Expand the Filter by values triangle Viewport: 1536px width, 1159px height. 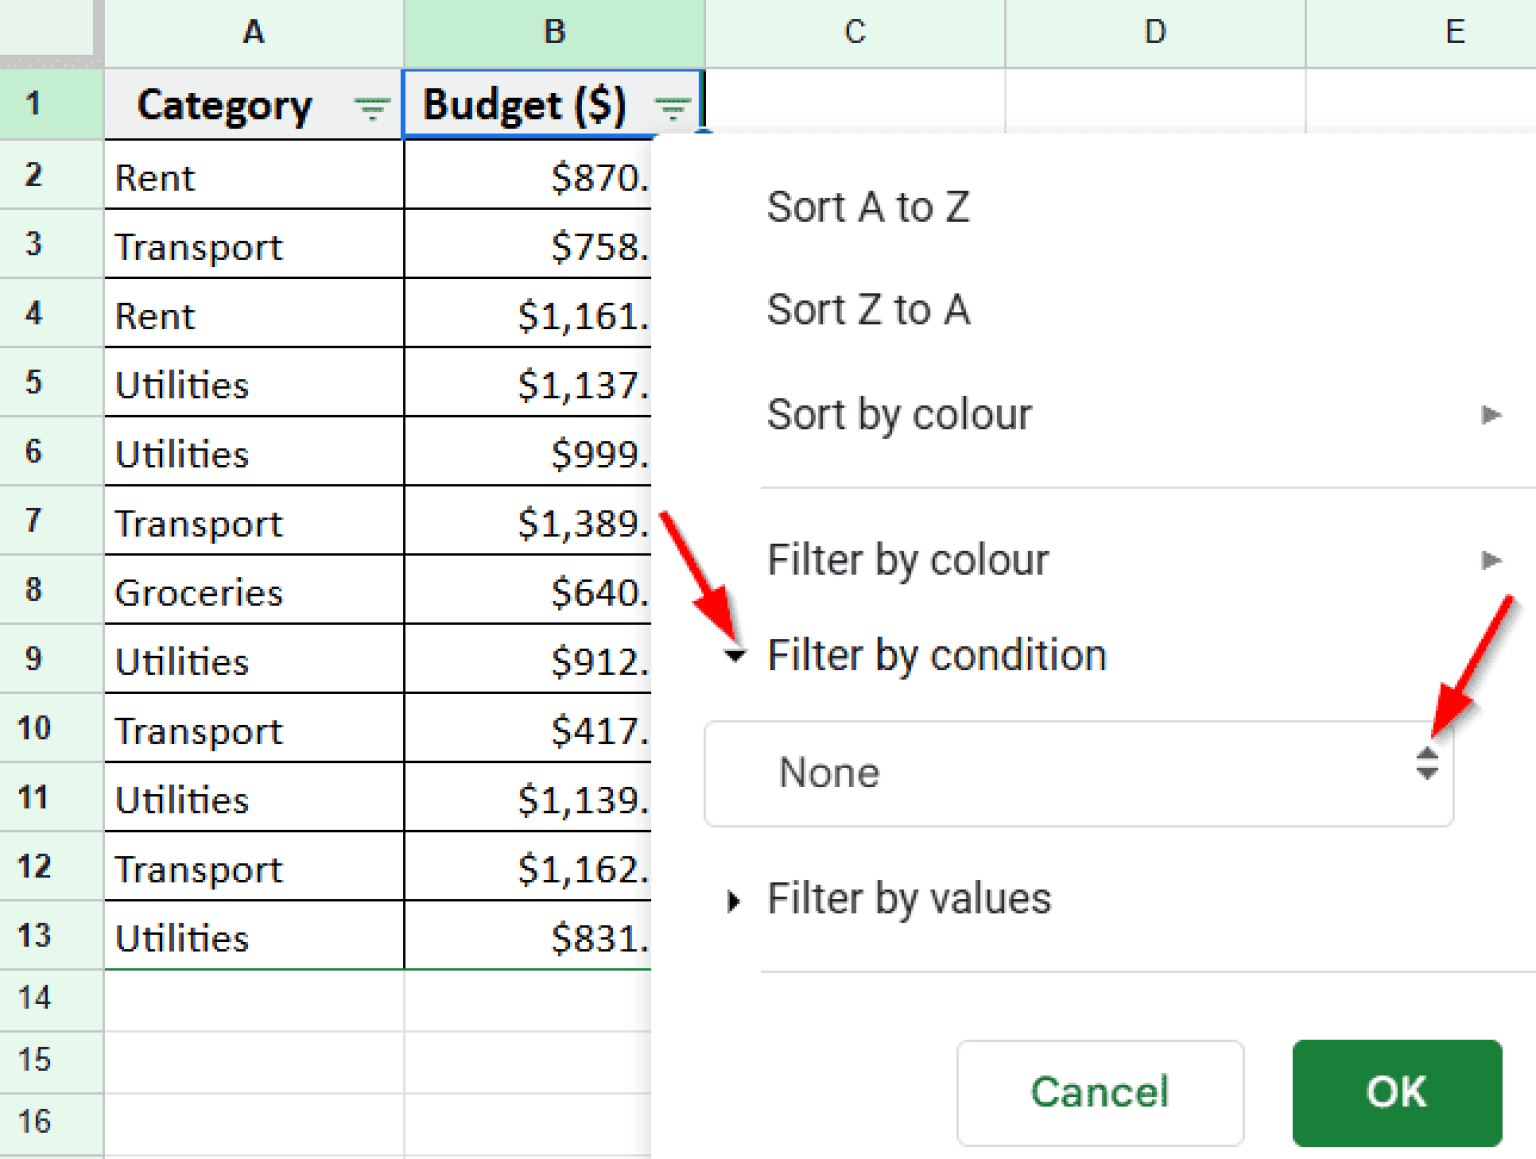(x=733, y=901)
